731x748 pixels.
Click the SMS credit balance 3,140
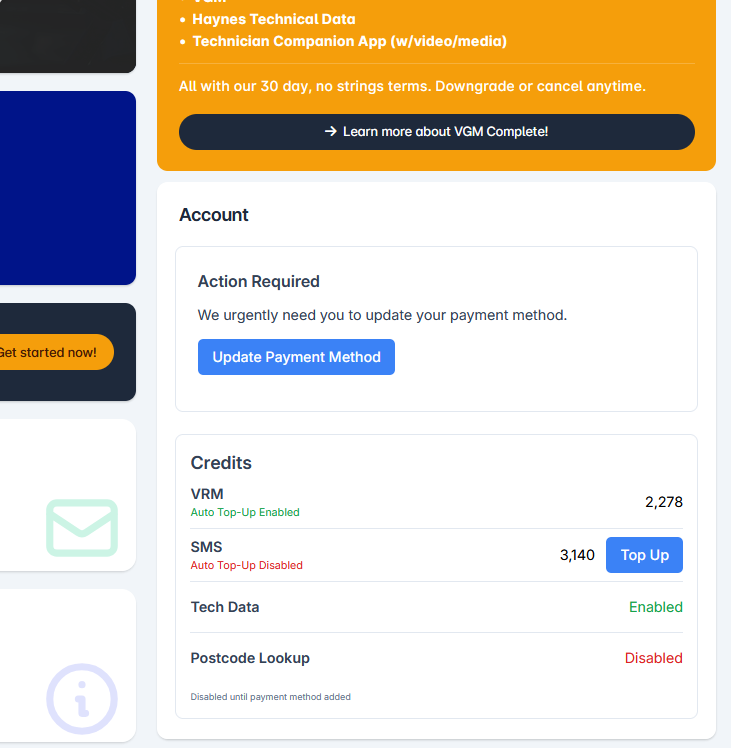pos(577,555)
